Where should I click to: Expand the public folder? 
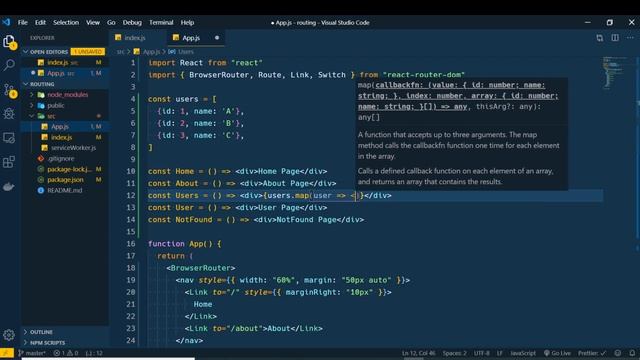click(x=55, y=105)
